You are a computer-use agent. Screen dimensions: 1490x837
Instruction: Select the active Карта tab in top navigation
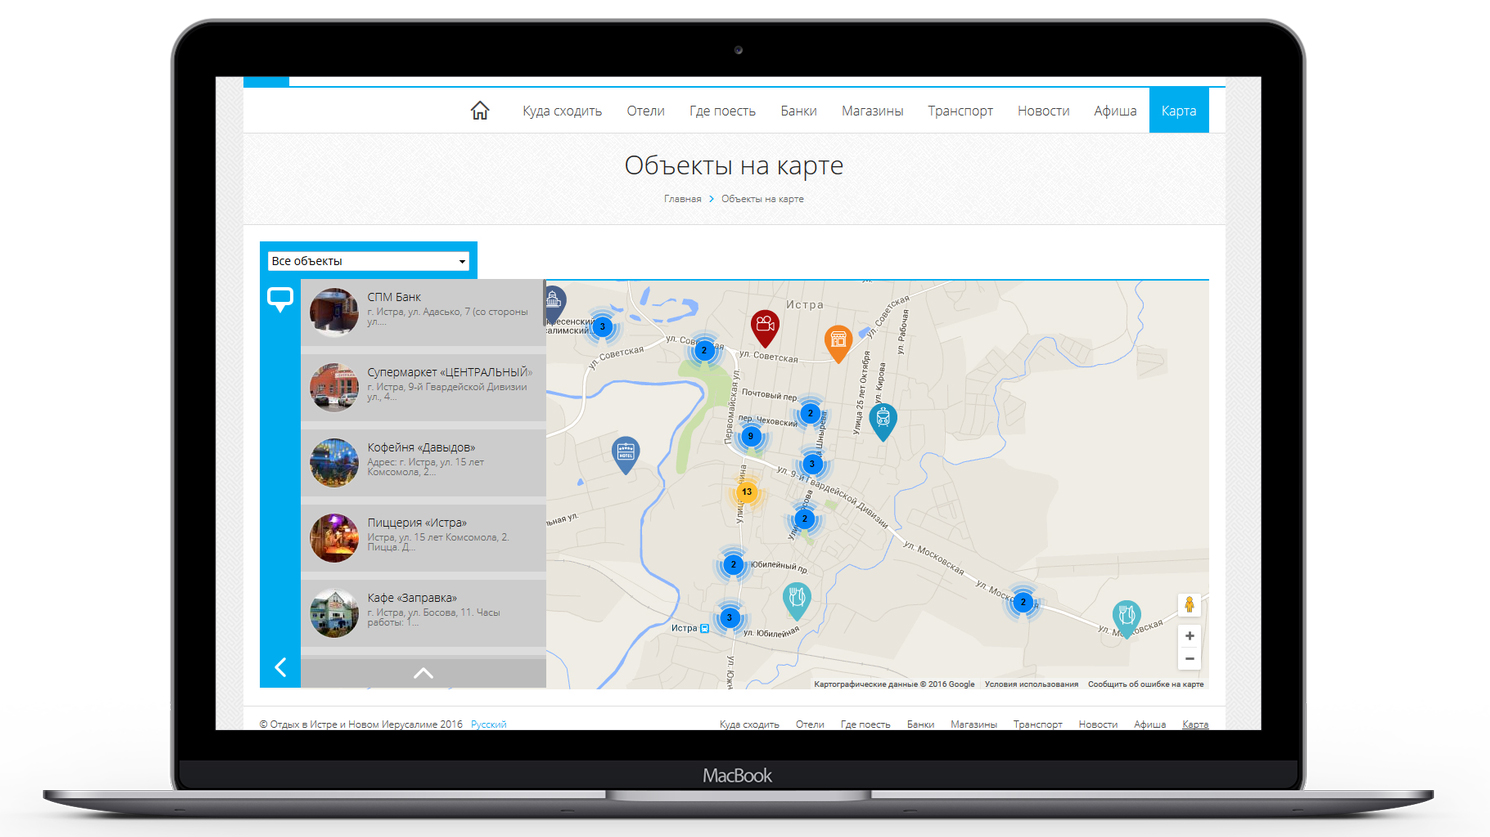tap(1179, 110)
